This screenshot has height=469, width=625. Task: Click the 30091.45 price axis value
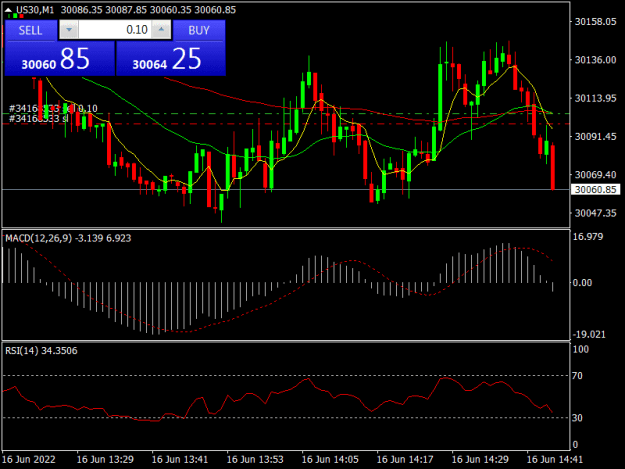point(596,136)
